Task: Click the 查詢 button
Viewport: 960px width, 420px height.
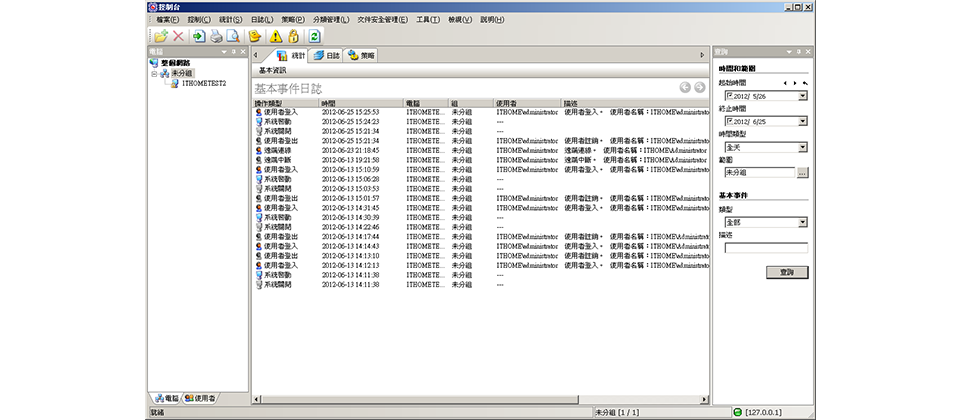Action: [786, 272]
